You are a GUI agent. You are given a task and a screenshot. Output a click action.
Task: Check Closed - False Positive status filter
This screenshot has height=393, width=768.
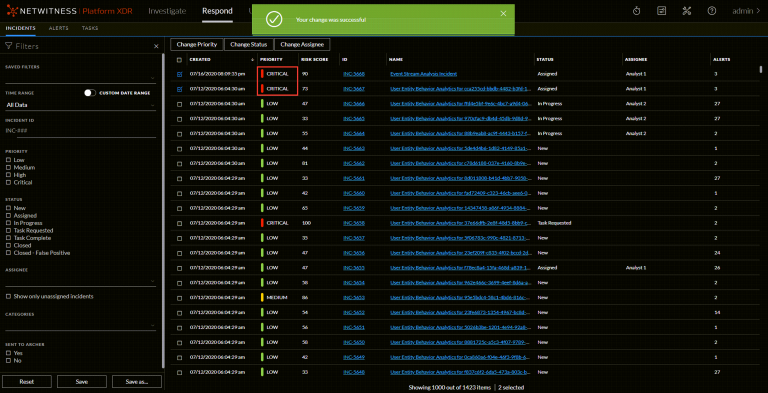click(x=8, y=253)
